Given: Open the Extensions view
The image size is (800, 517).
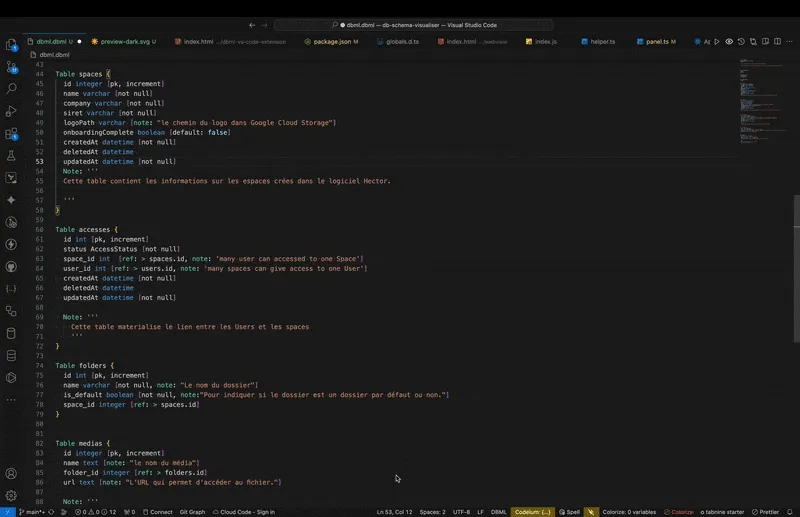Looking at the screenshot, I should 11,133.
